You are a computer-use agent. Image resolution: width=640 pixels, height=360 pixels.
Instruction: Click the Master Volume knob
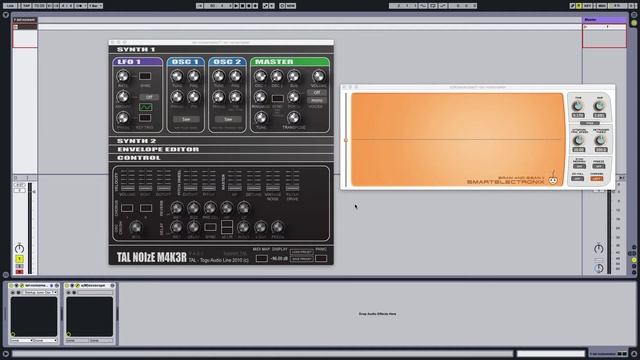319,76
